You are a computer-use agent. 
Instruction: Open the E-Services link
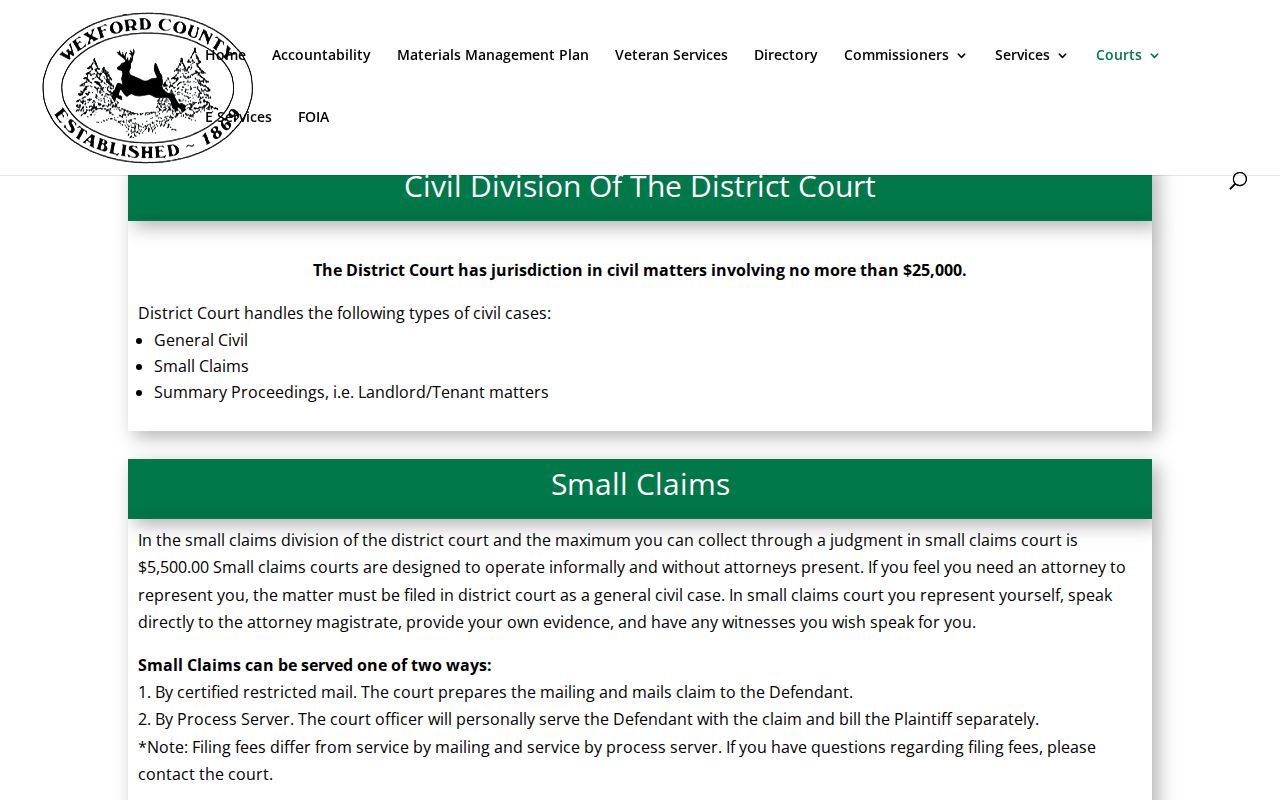click(x=238, y=117)
